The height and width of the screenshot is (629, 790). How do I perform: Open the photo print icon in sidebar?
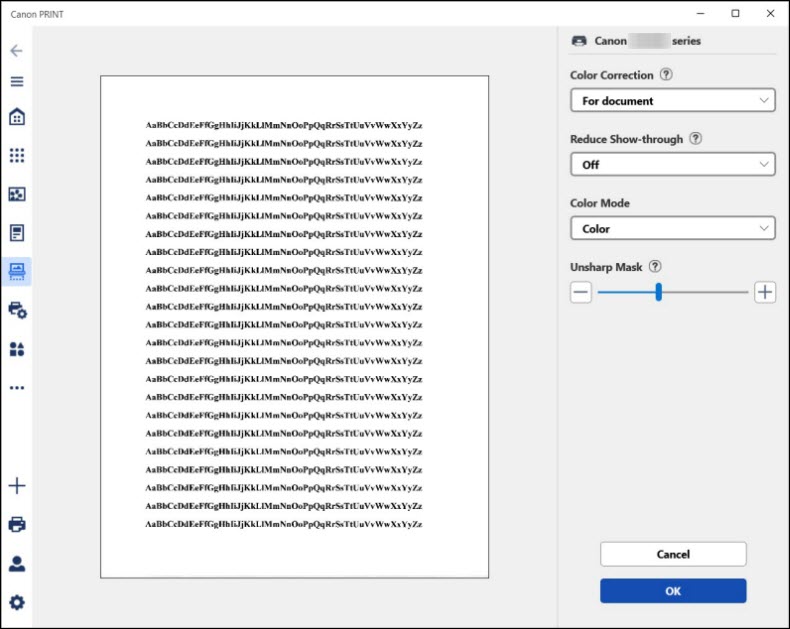(17, 194)
